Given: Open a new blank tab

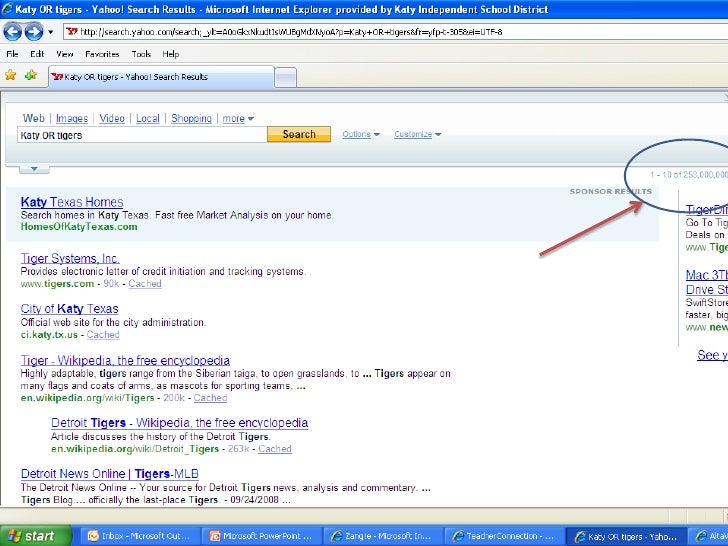Looking at the screenshot, I should (286, 78).
